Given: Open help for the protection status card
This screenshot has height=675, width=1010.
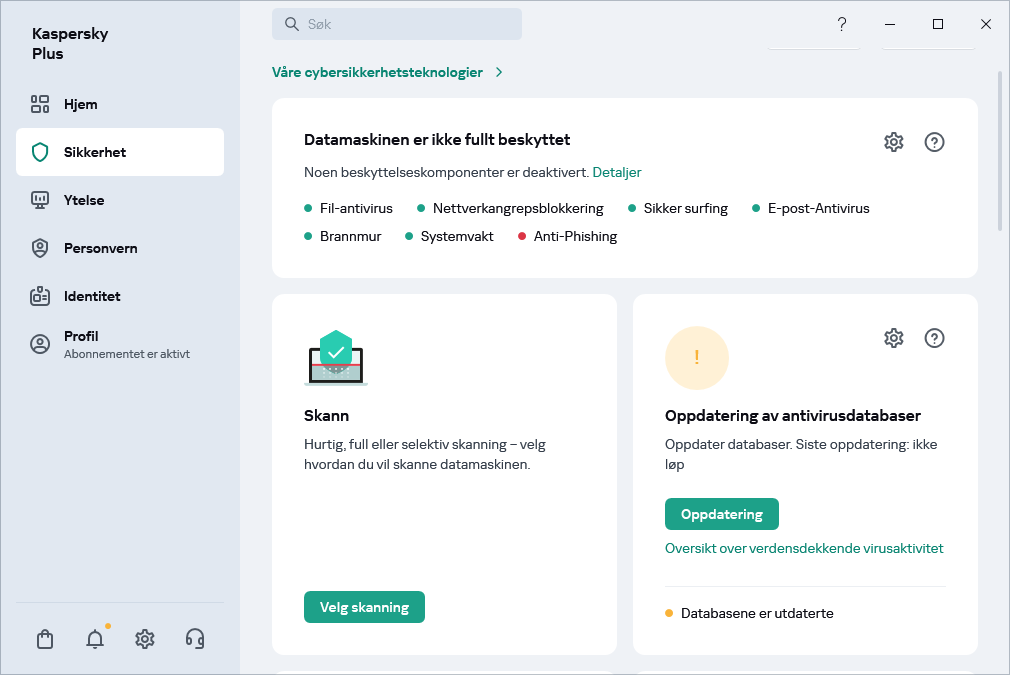Looking at the screenshot, I should 934,141.
